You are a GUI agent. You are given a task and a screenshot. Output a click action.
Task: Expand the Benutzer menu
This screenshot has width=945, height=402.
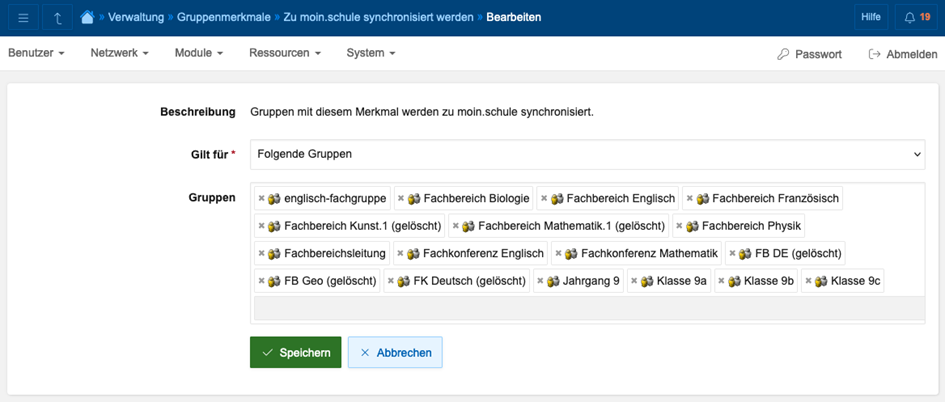coord(36,53)
